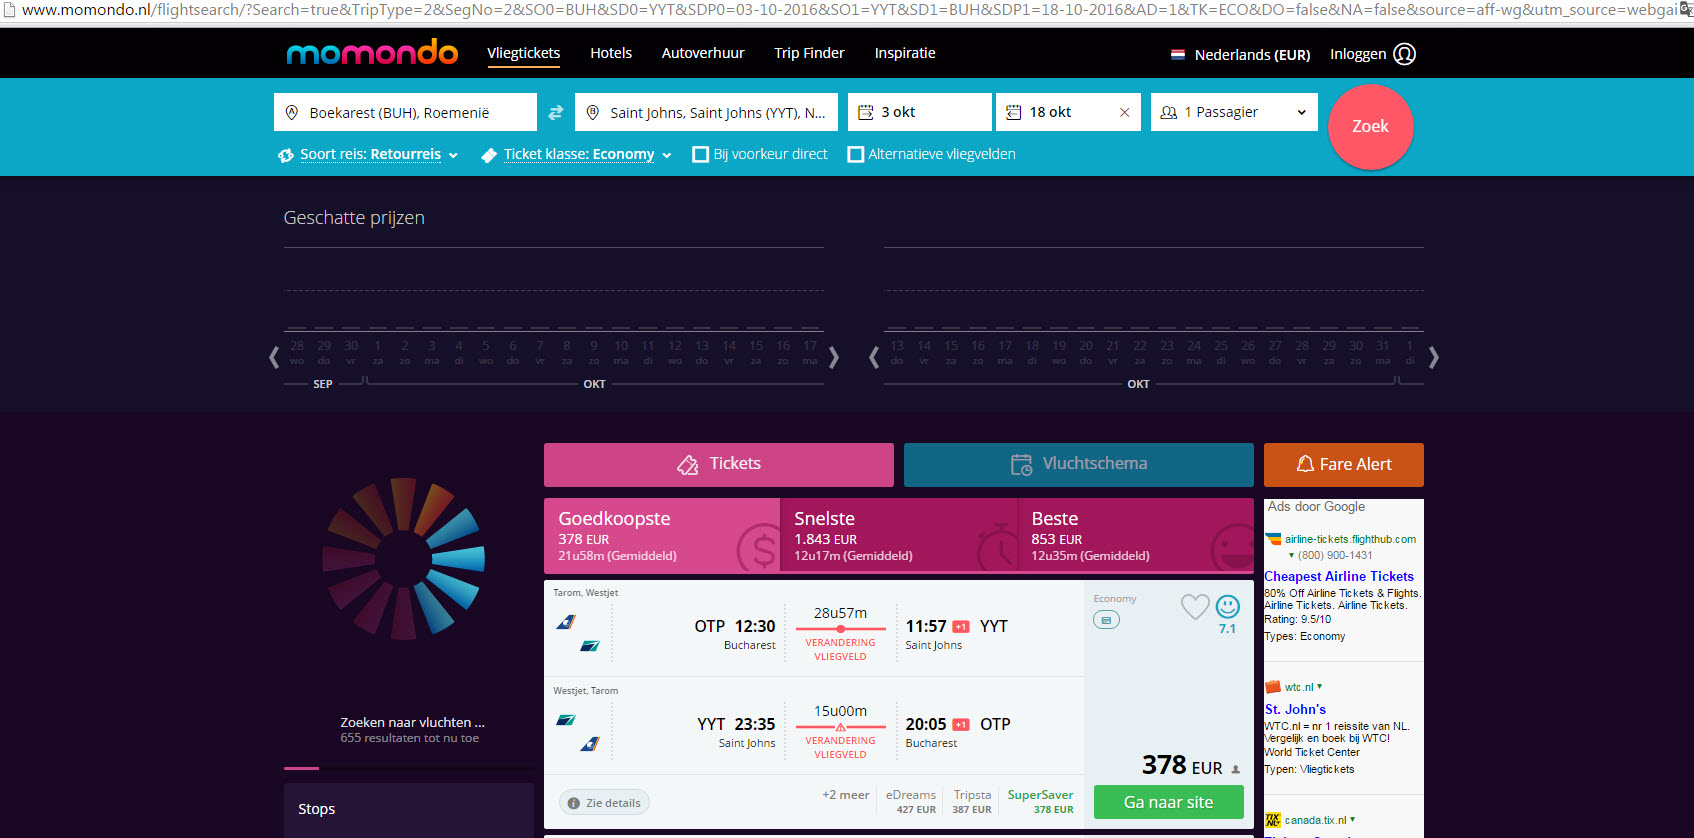Clear the 18 okt return date
1694x838 pixels.
point(1125,112)
